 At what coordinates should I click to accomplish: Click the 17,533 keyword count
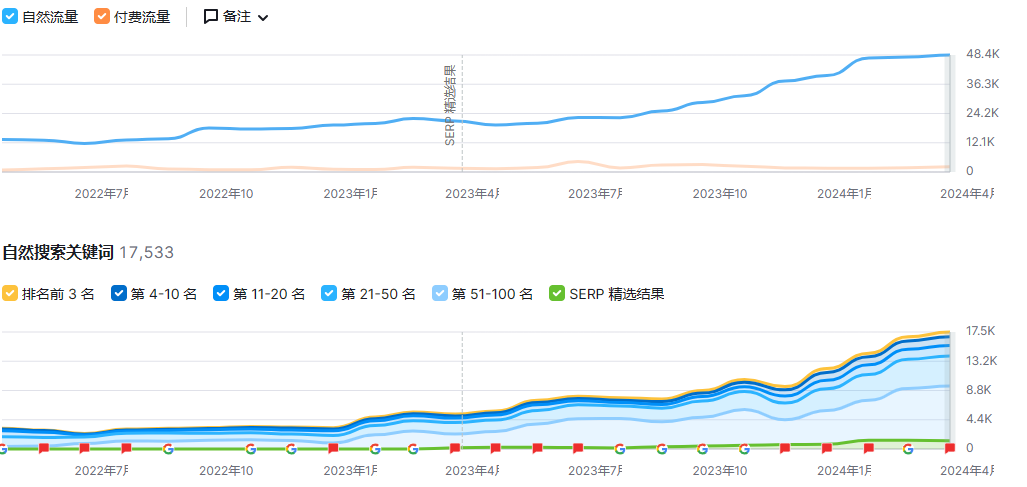point(146,253)
